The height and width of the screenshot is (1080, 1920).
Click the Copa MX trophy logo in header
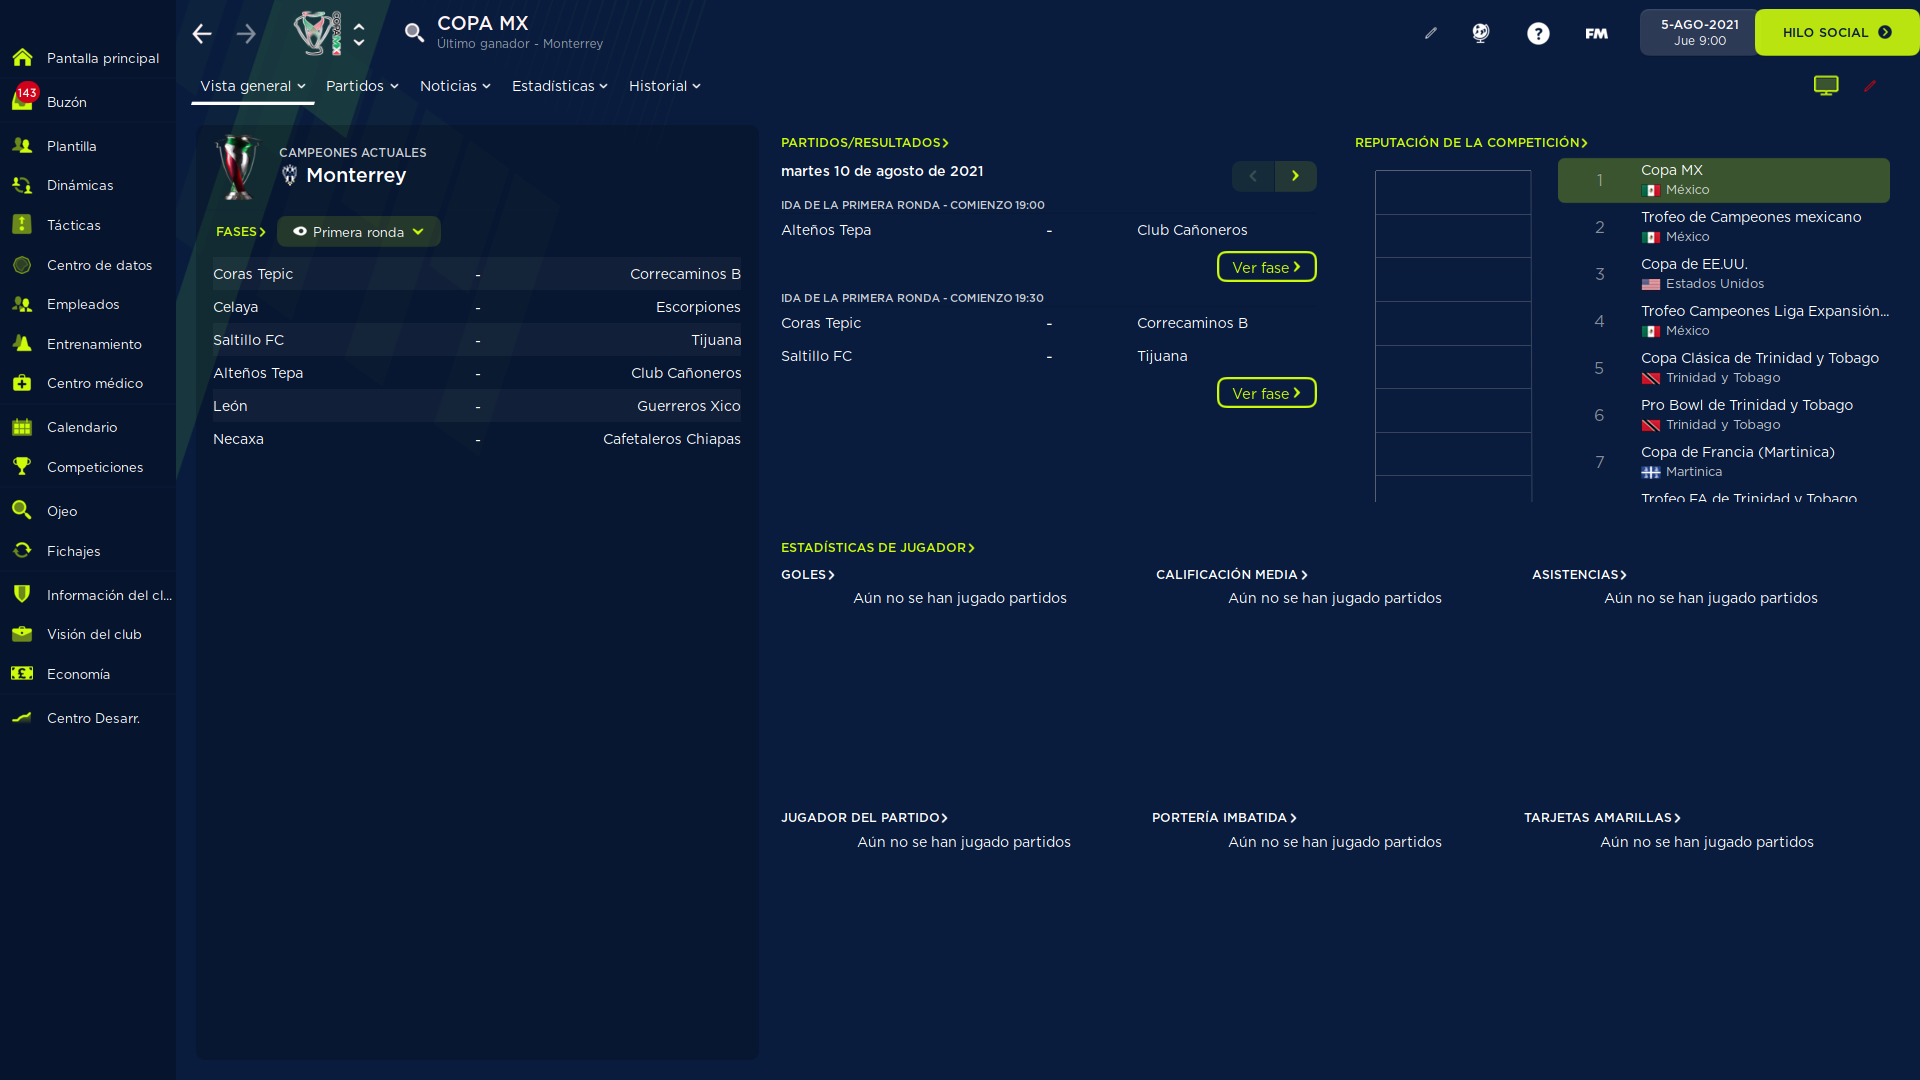click(318, 33)
